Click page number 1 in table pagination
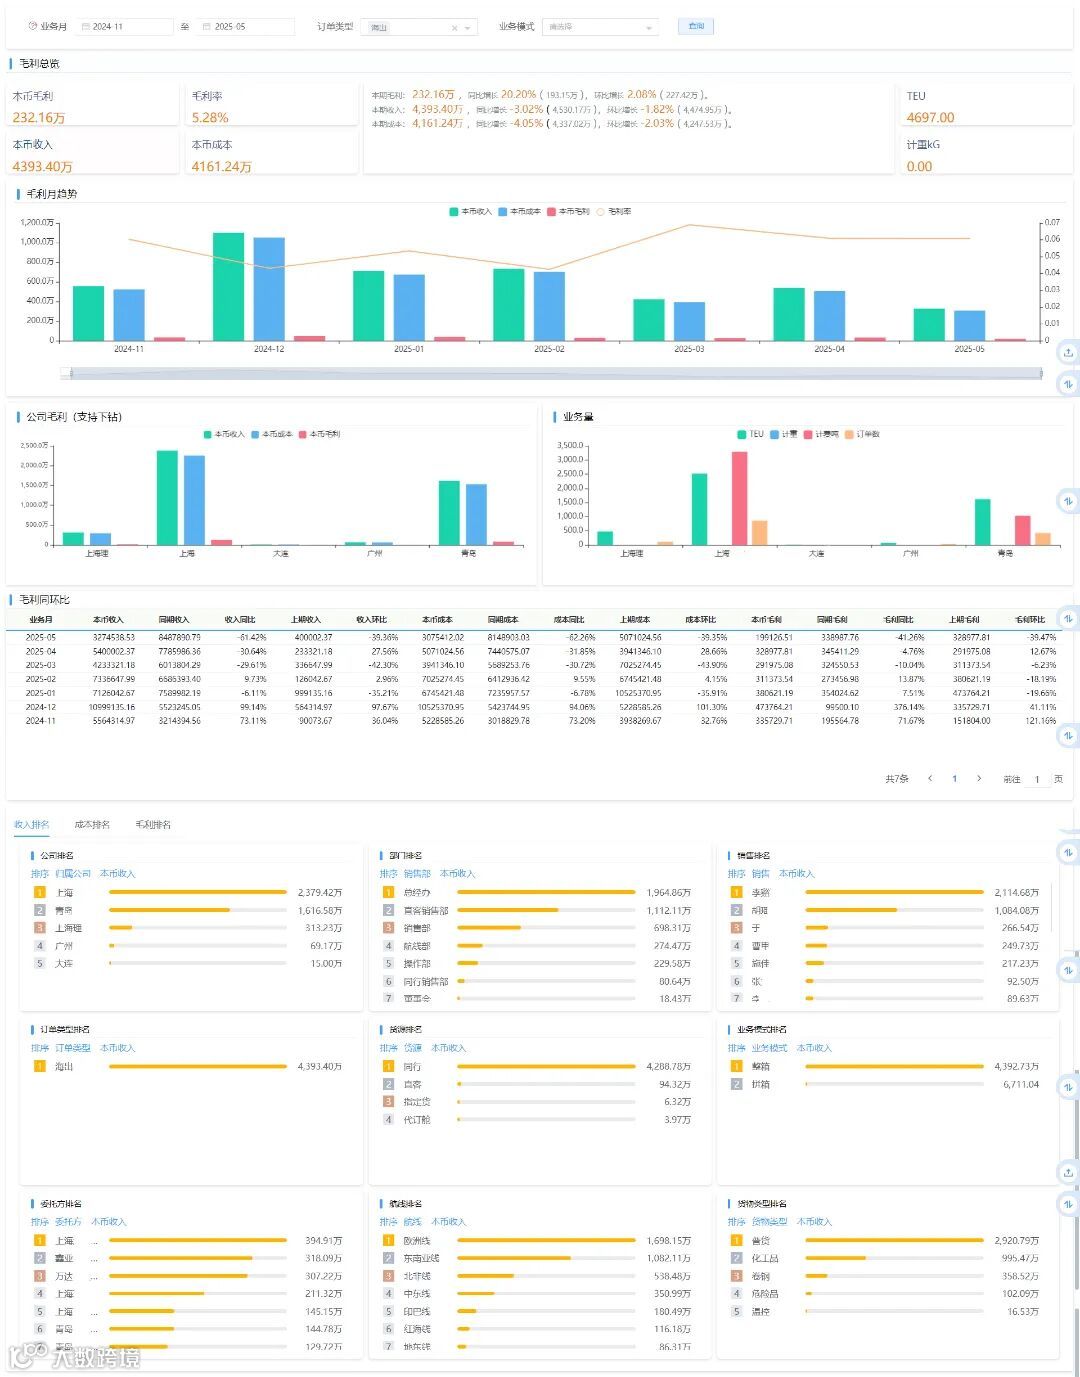The height and width of the screenshot is (1377, 1080). pos(954,778)
